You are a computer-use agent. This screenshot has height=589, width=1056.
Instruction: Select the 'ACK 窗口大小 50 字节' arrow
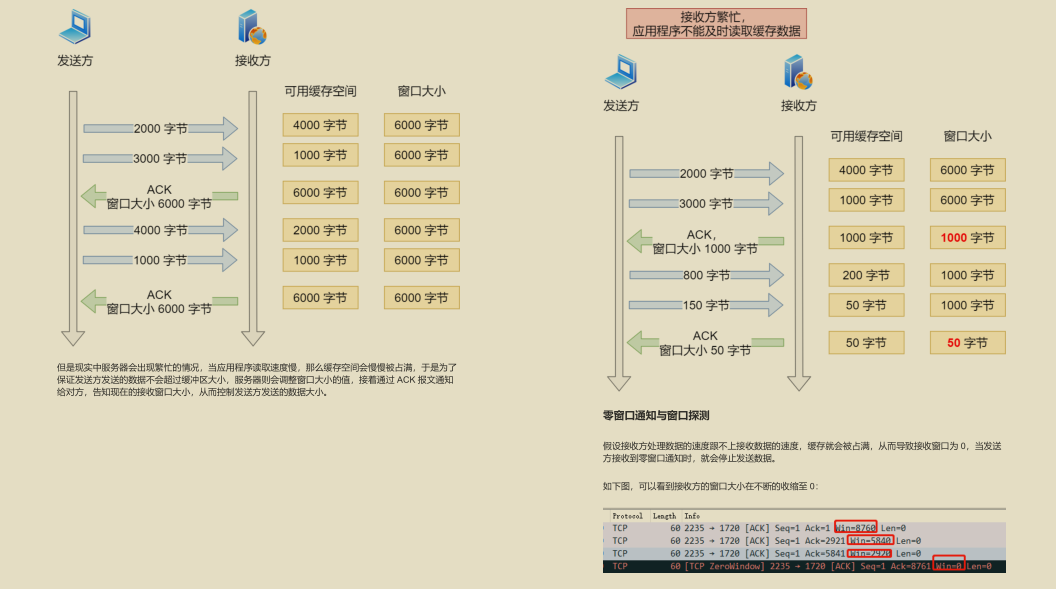pos(705,343)
